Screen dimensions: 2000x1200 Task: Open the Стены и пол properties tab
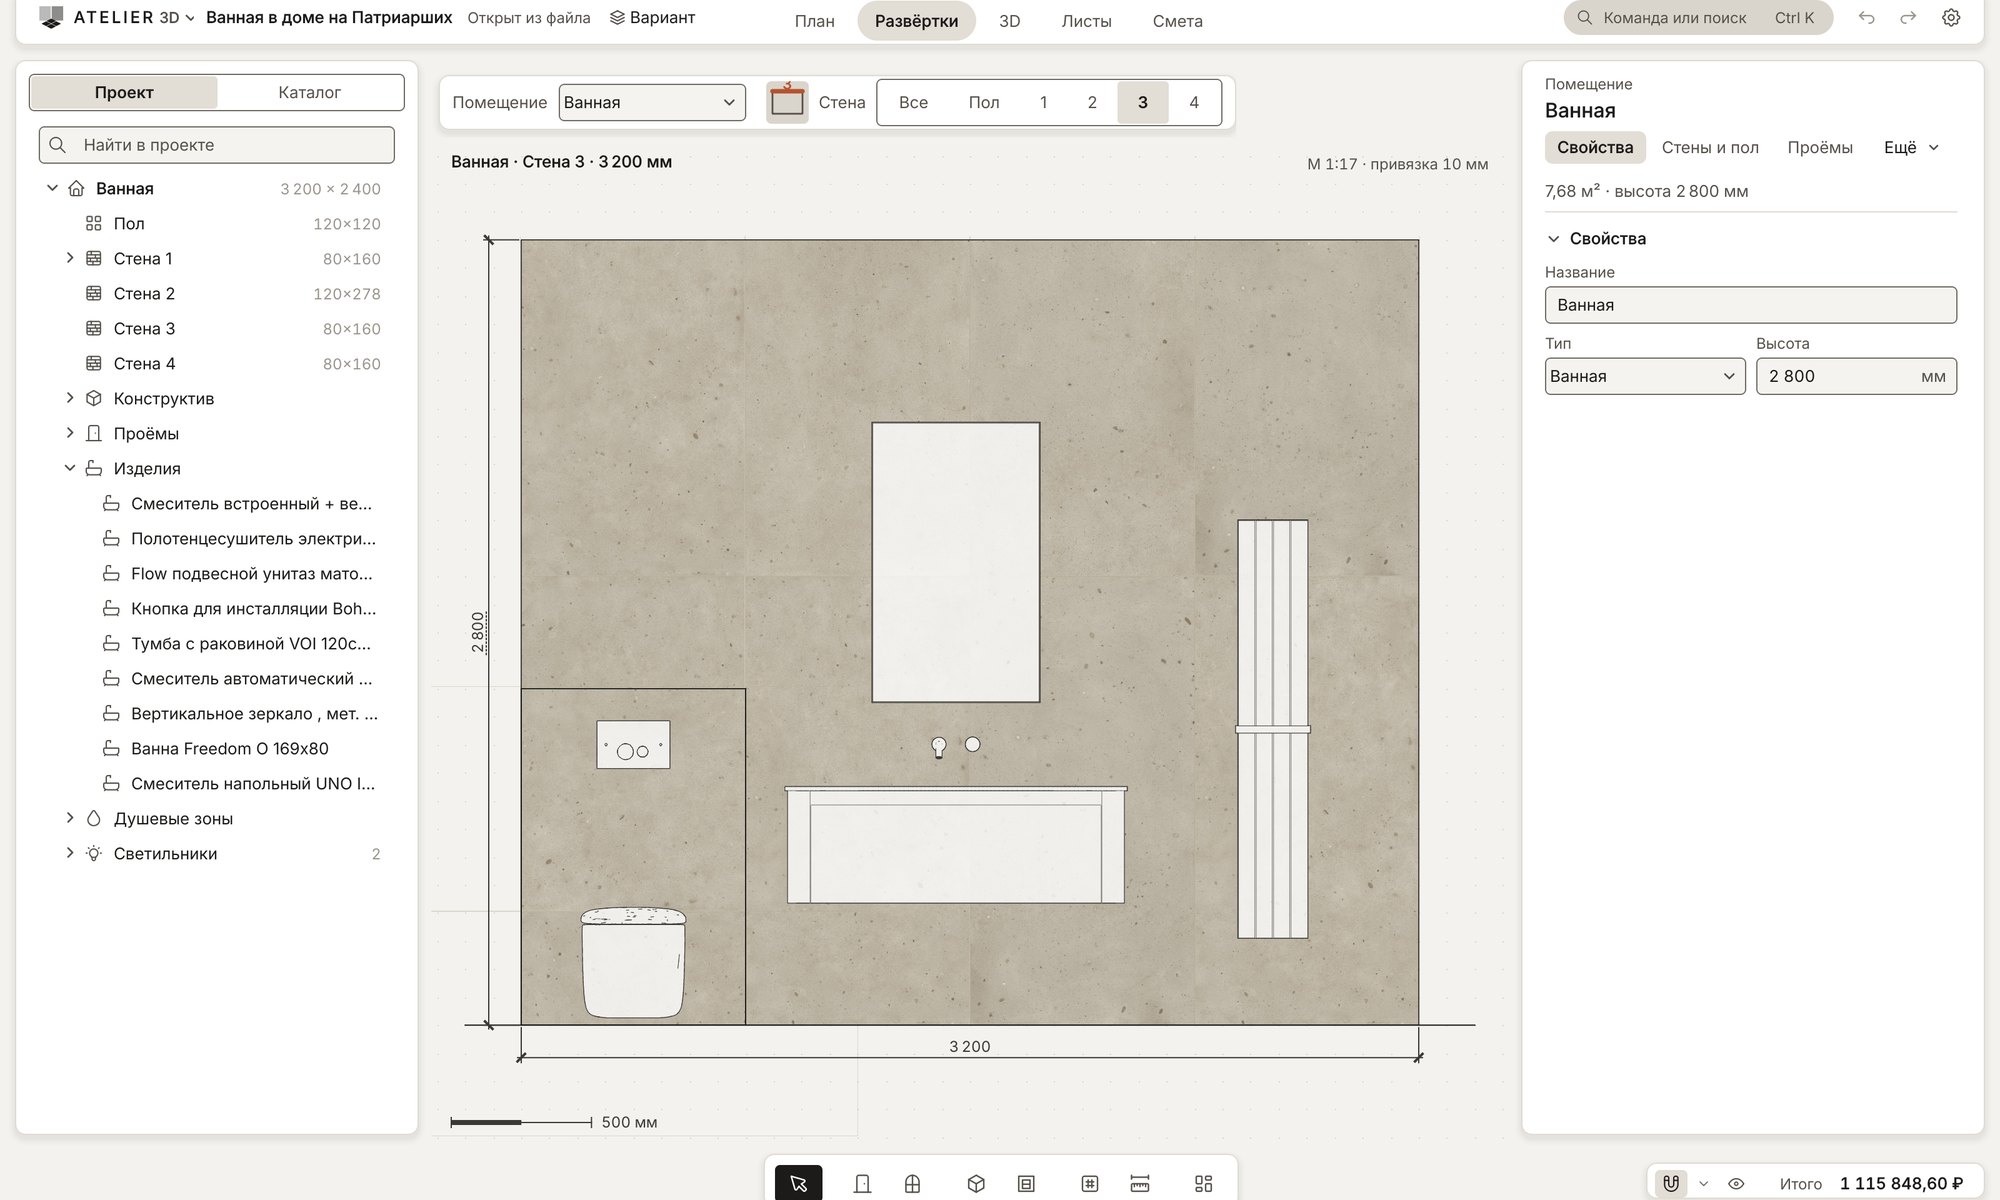(1710, 147)
